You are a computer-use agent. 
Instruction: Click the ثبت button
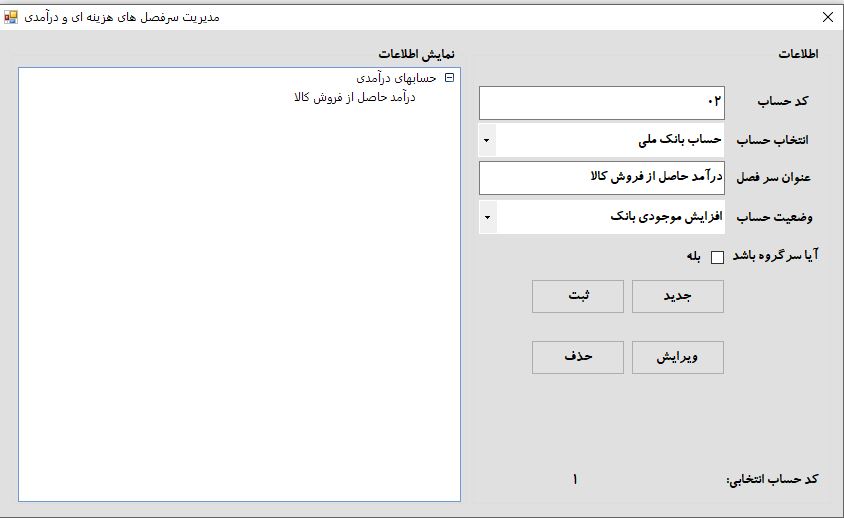coord(578,296)
